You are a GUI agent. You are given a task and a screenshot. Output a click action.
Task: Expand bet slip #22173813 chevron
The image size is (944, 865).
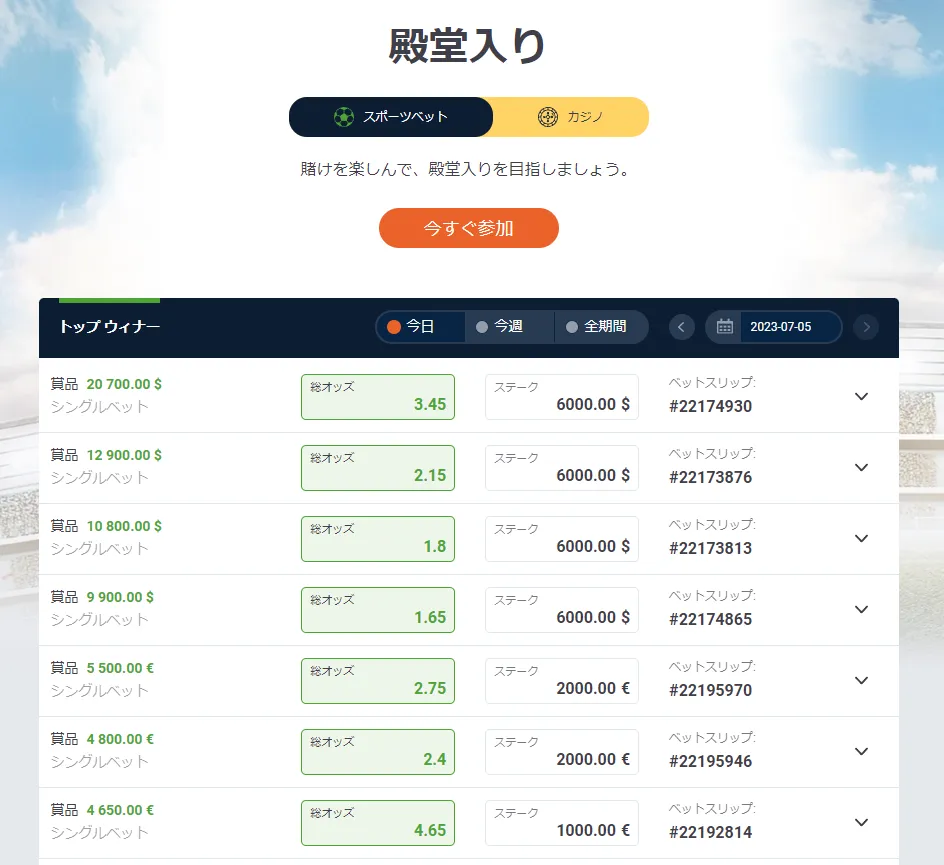point(862,538)
